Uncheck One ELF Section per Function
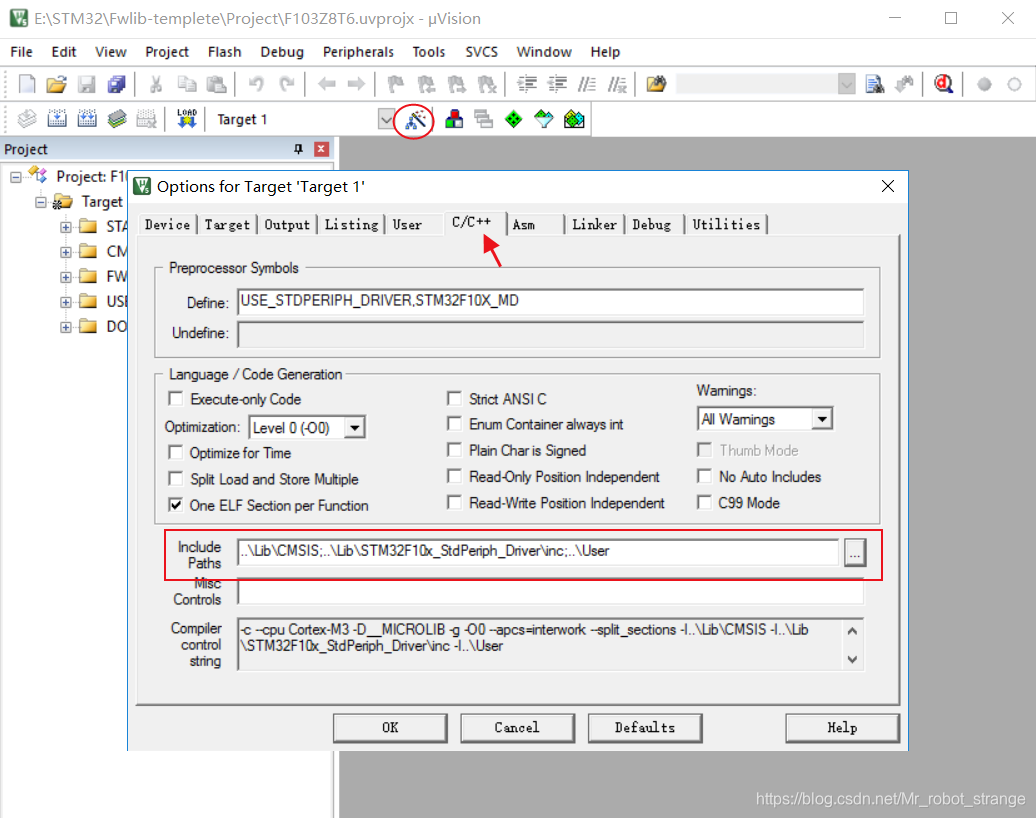 point(176,505)
